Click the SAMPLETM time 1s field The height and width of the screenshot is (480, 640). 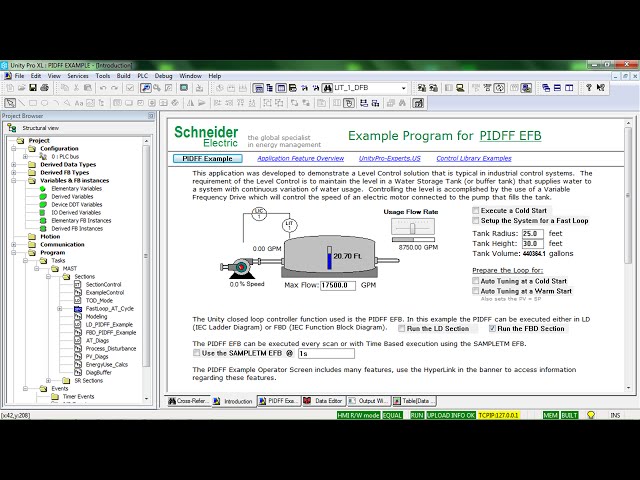click(326, 353)
